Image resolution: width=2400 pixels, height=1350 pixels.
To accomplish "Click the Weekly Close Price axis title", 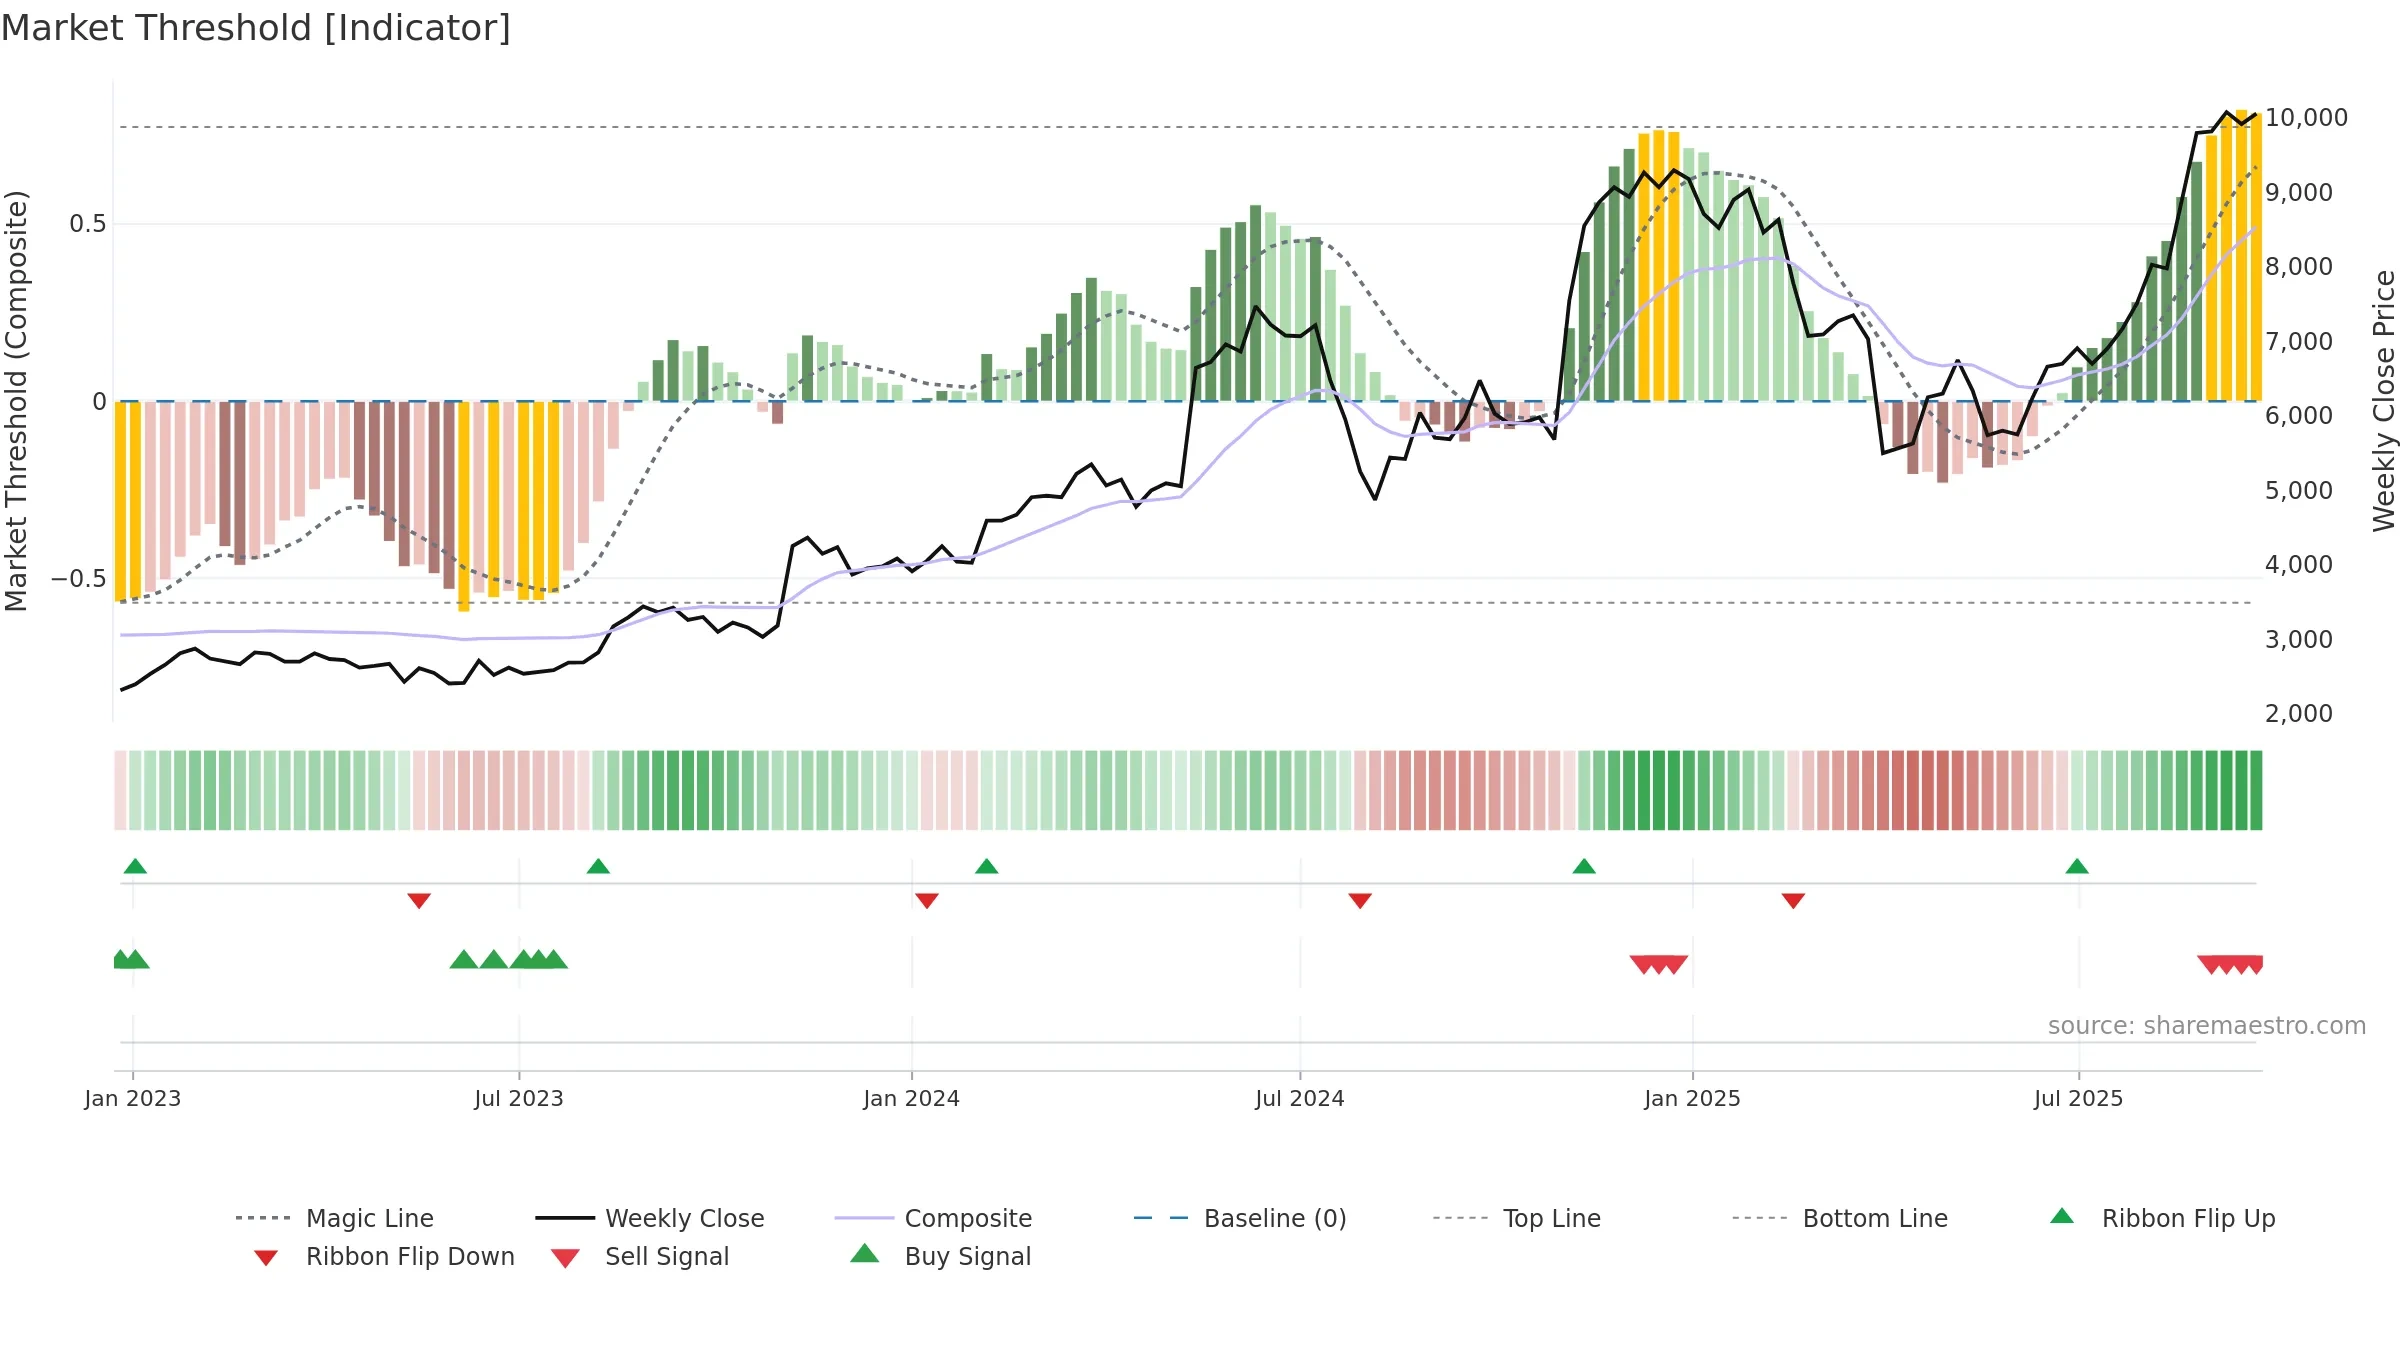I will click(x=2384, y=401).
